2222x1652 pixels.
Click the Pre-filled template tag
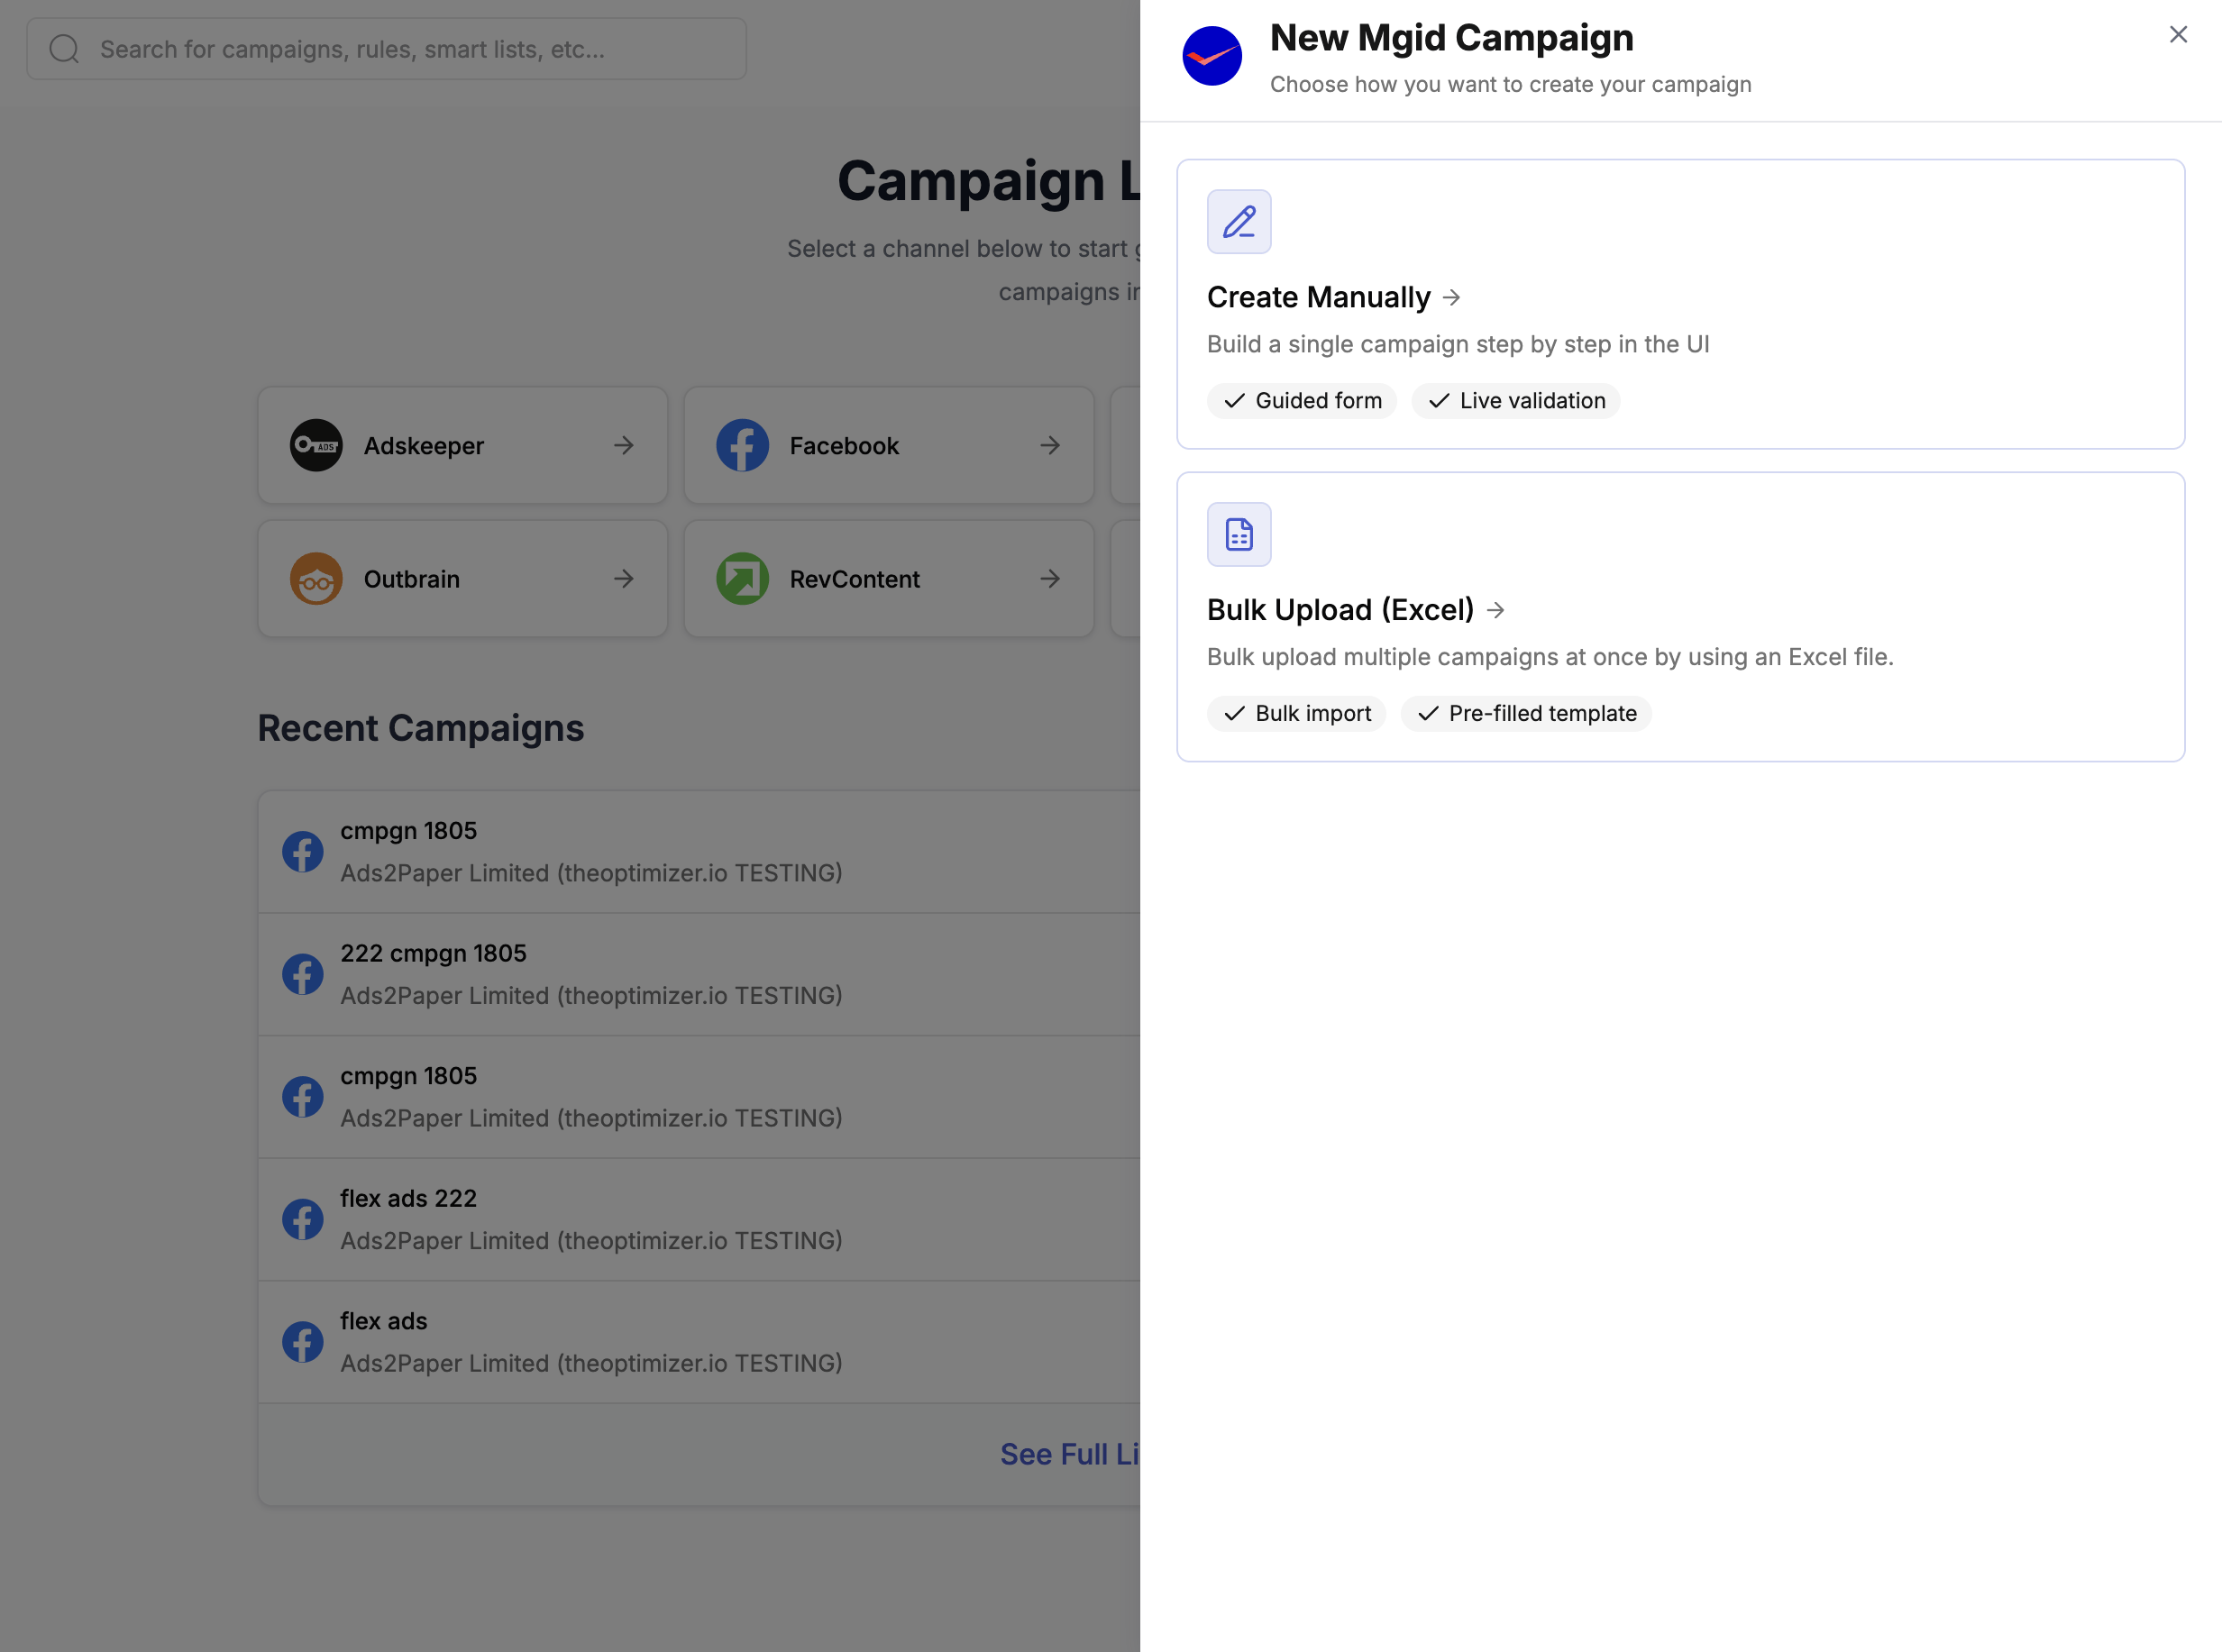[x=1525, y=714]
